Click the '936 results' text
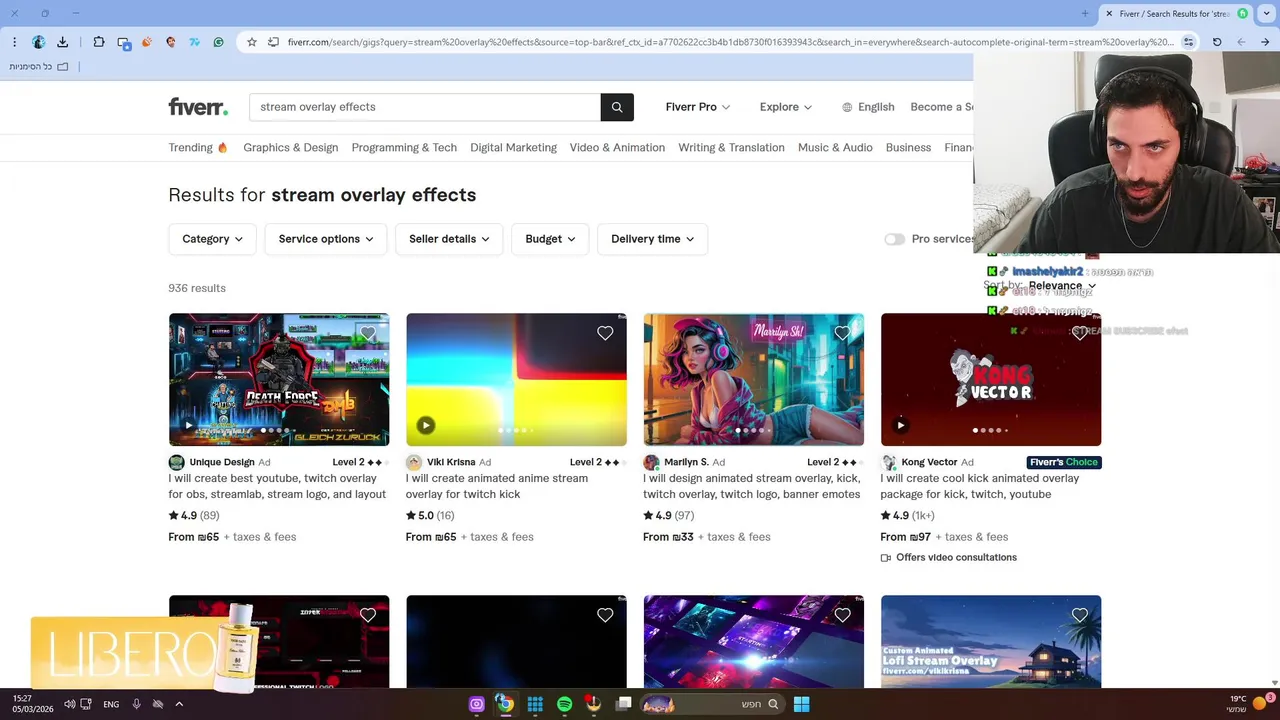This screenshot has height=720, width=1280. click(x=197, y=288)
